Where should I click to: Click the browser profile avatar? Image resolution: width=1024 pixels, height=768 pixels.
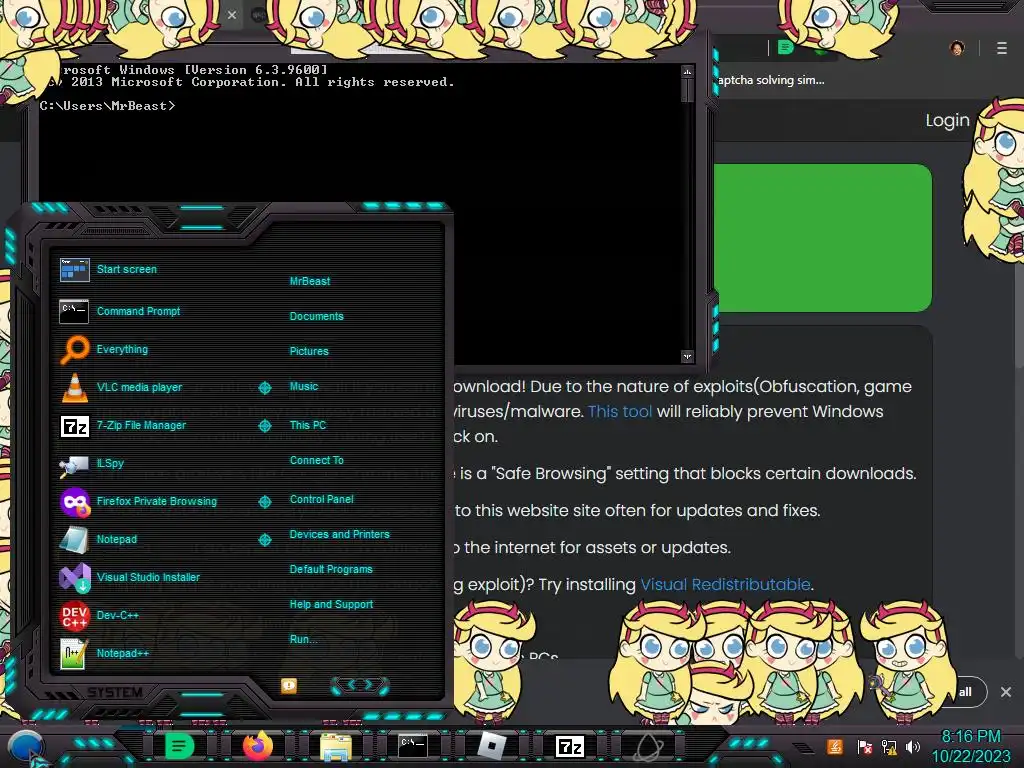click(957, 48)
